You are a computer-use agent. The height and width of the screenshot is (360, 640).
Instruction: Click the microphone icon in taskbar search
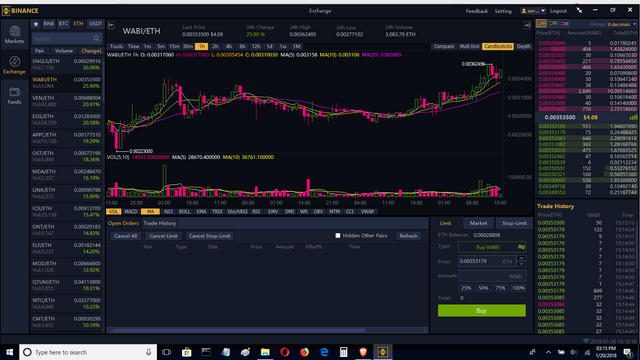[x=149, y=352]
